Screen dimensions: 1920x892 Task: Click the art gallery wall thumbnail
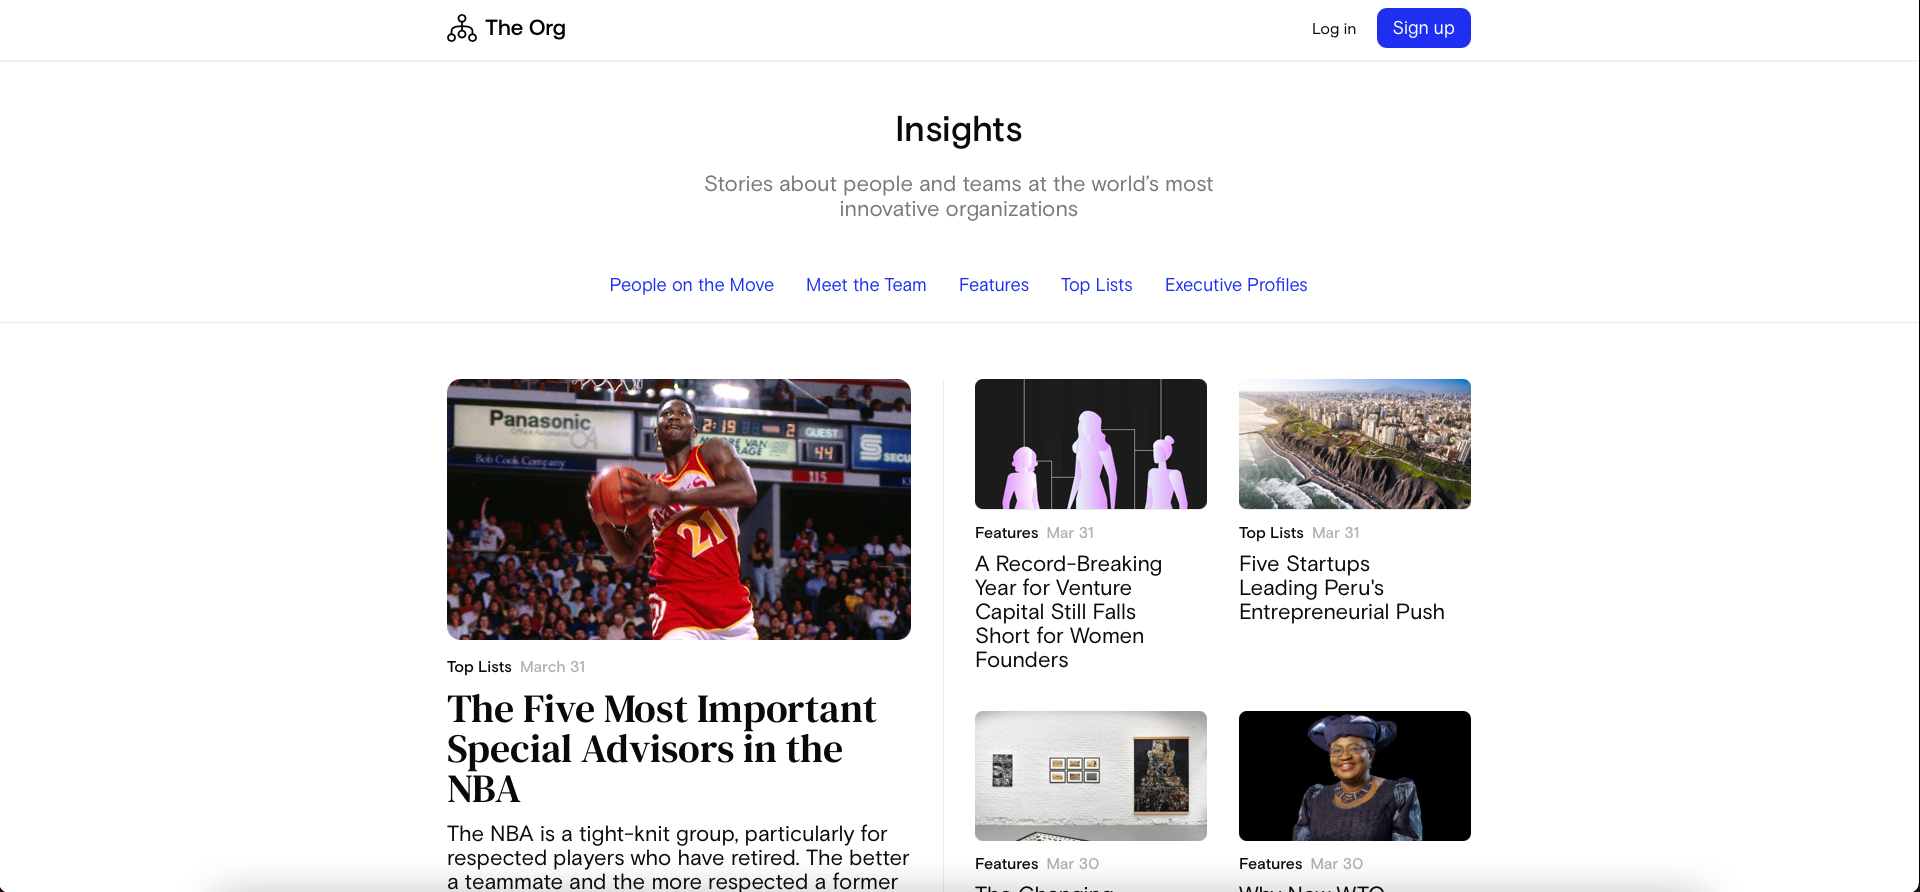tap(1090, 776)
